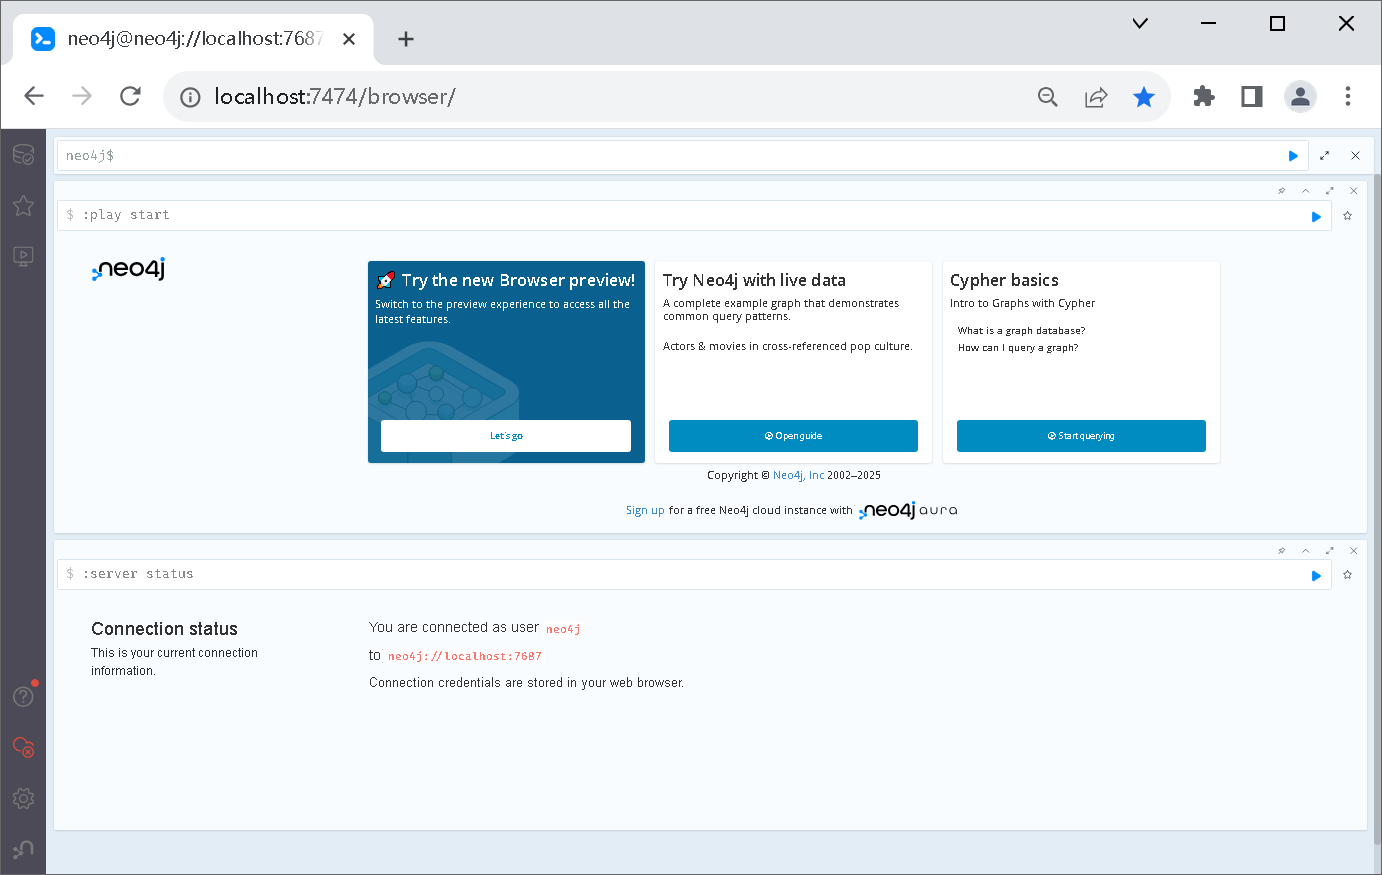
Task: Select the 'What is a graph database?' text
Action: [x=1021, y=331]
